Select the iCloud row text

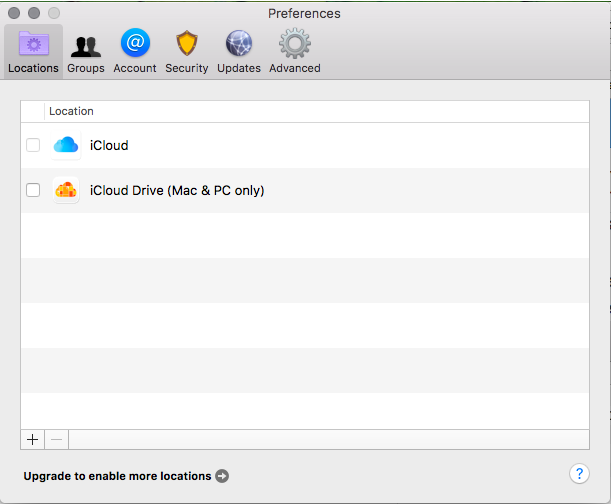click(109, 145)
